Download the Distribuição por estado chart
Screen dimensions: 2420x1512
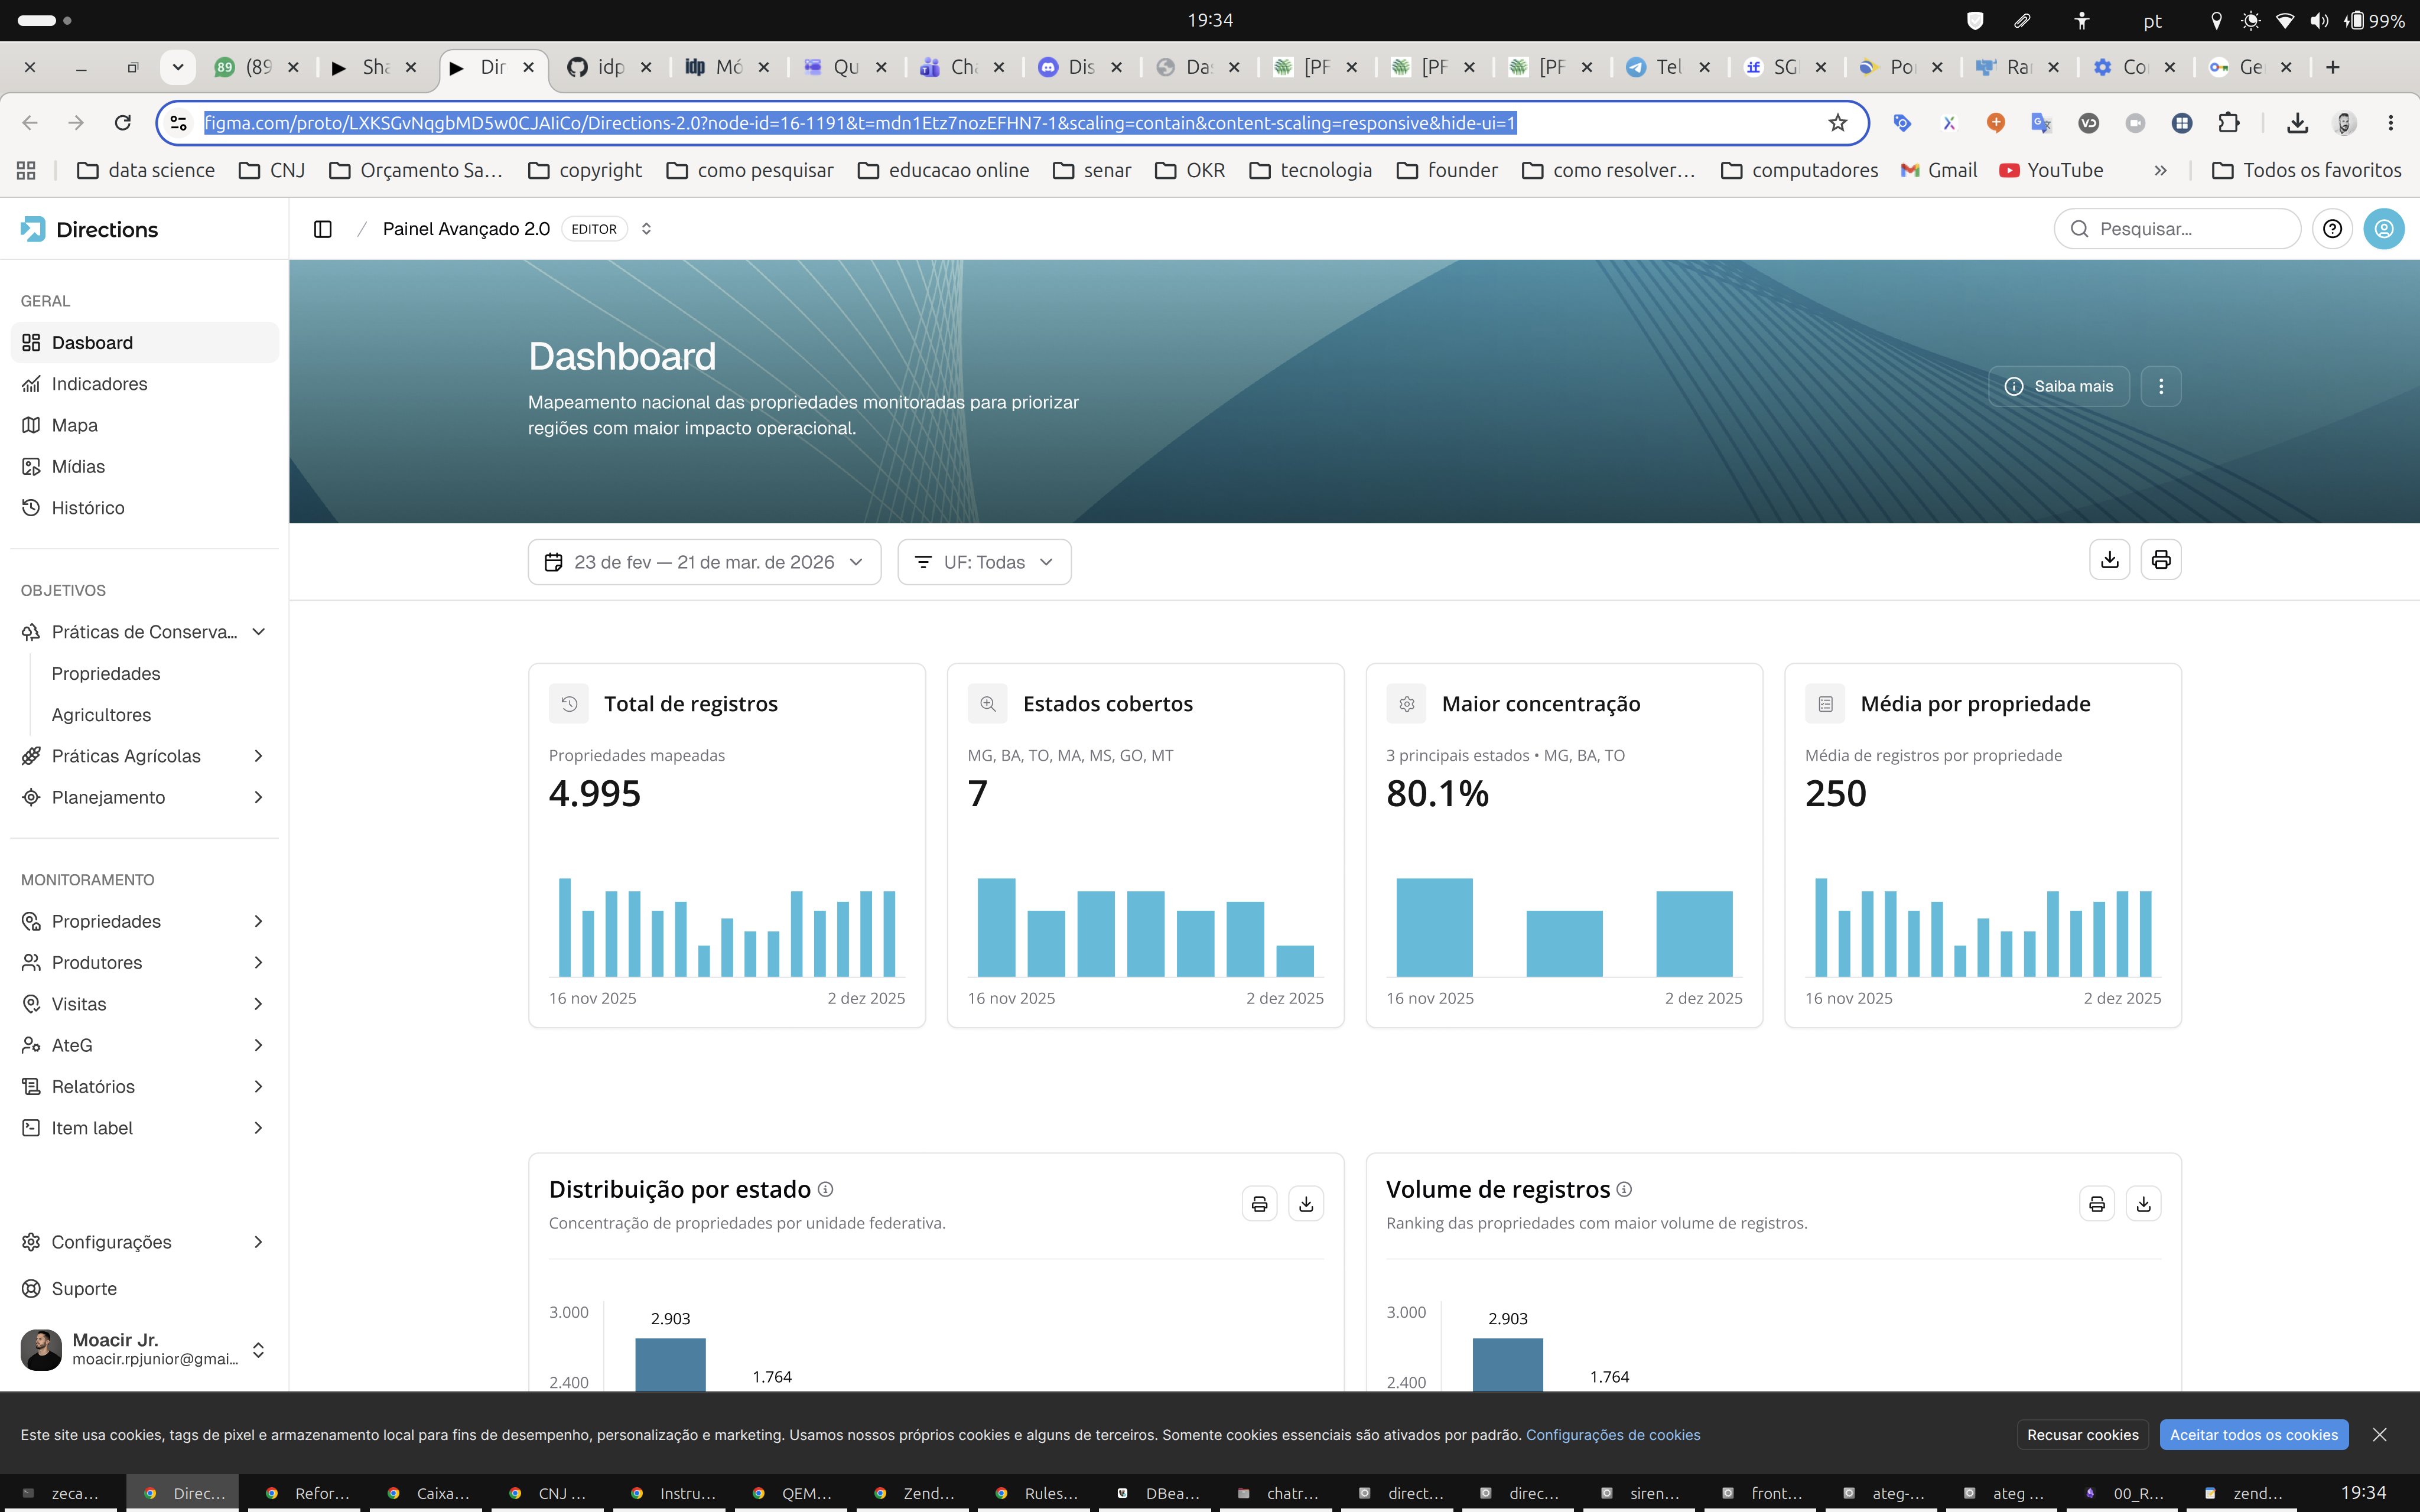1306,1204
